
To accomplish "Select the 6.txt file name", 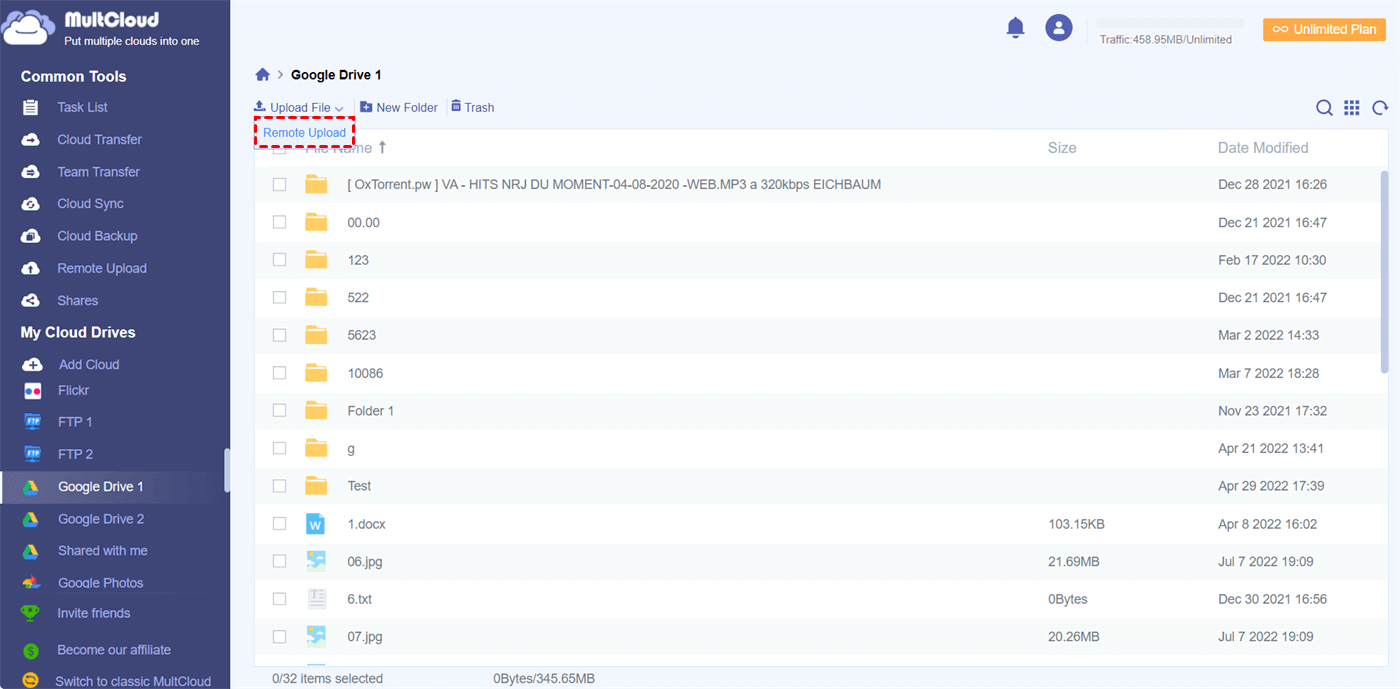I will coord(360,599).
